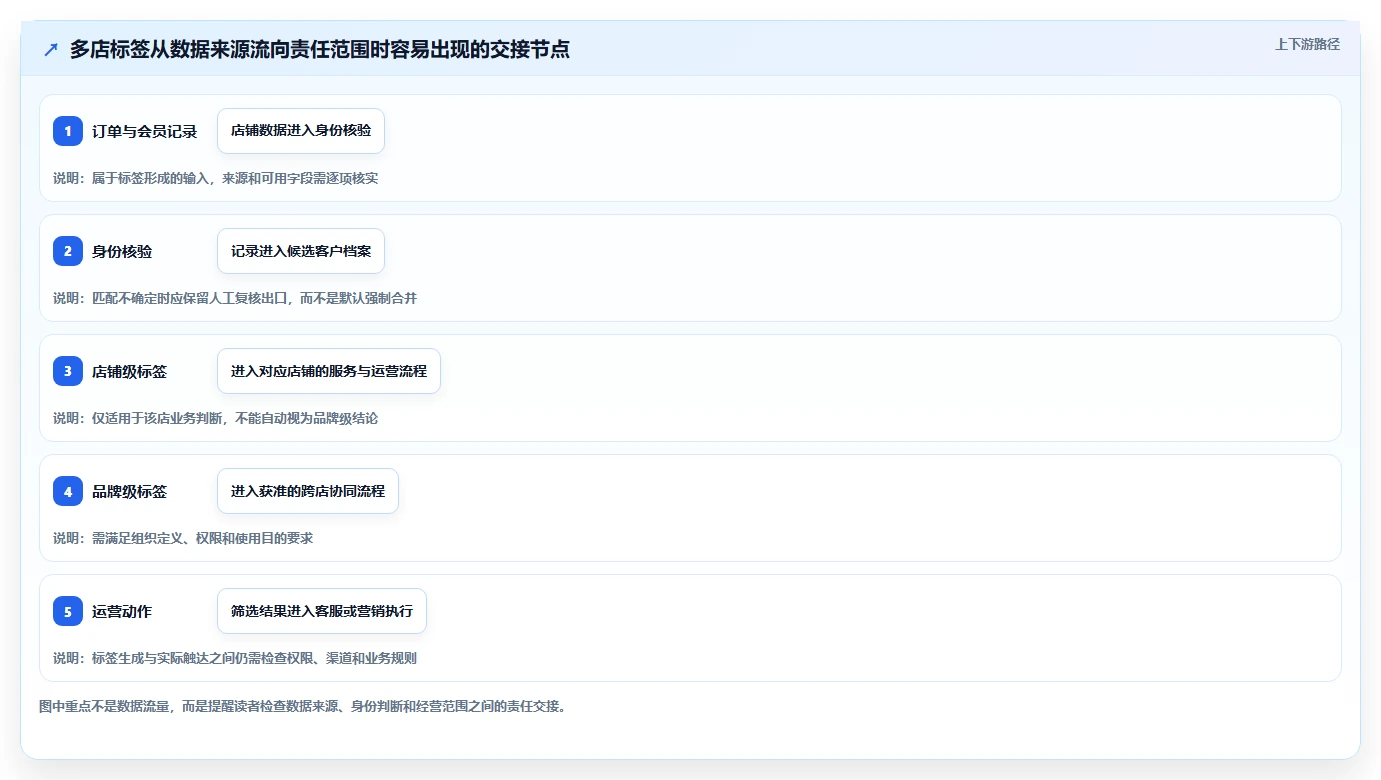Select the 店铺级标签 heading
1381x780 pixels.
tap(129, 371)
